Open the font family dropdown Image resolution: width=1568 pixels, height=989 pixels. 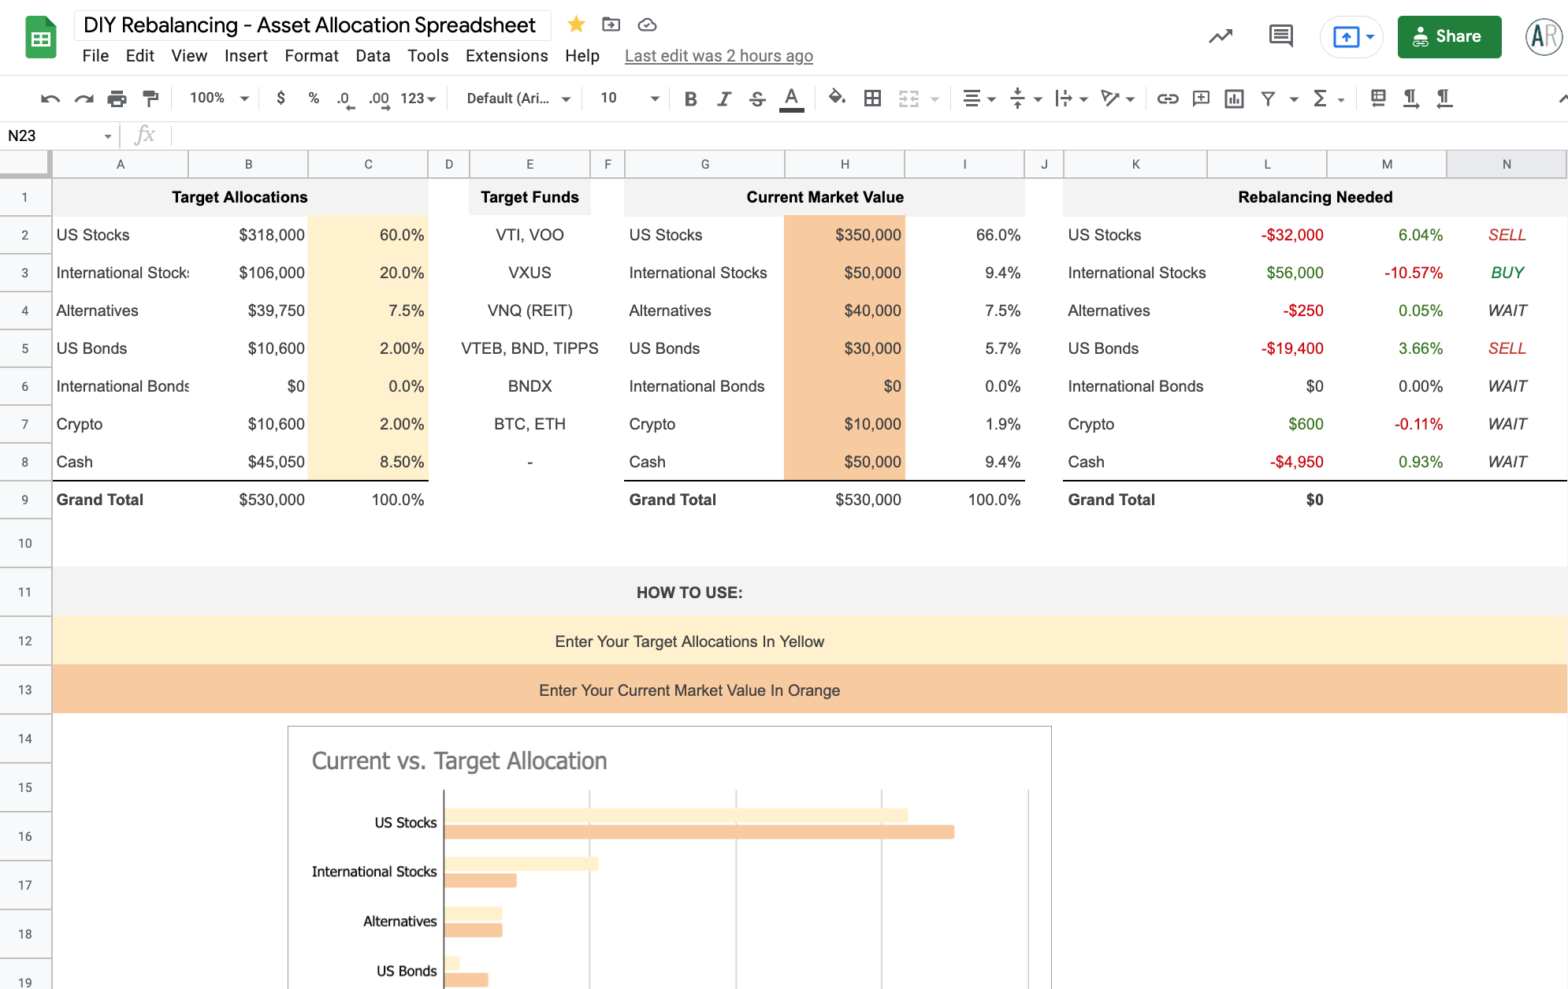pyautogui.click(x=518, y=98)
